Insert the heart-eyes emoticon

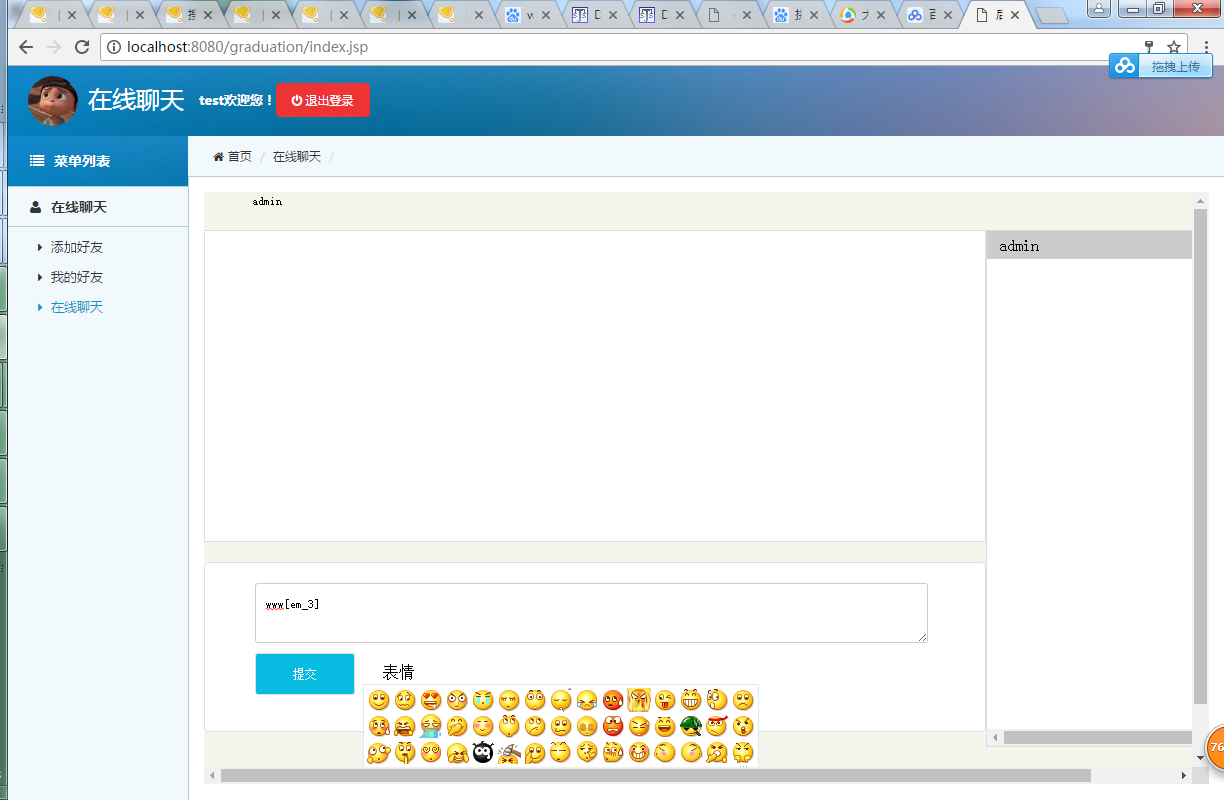tap(431, 700)
